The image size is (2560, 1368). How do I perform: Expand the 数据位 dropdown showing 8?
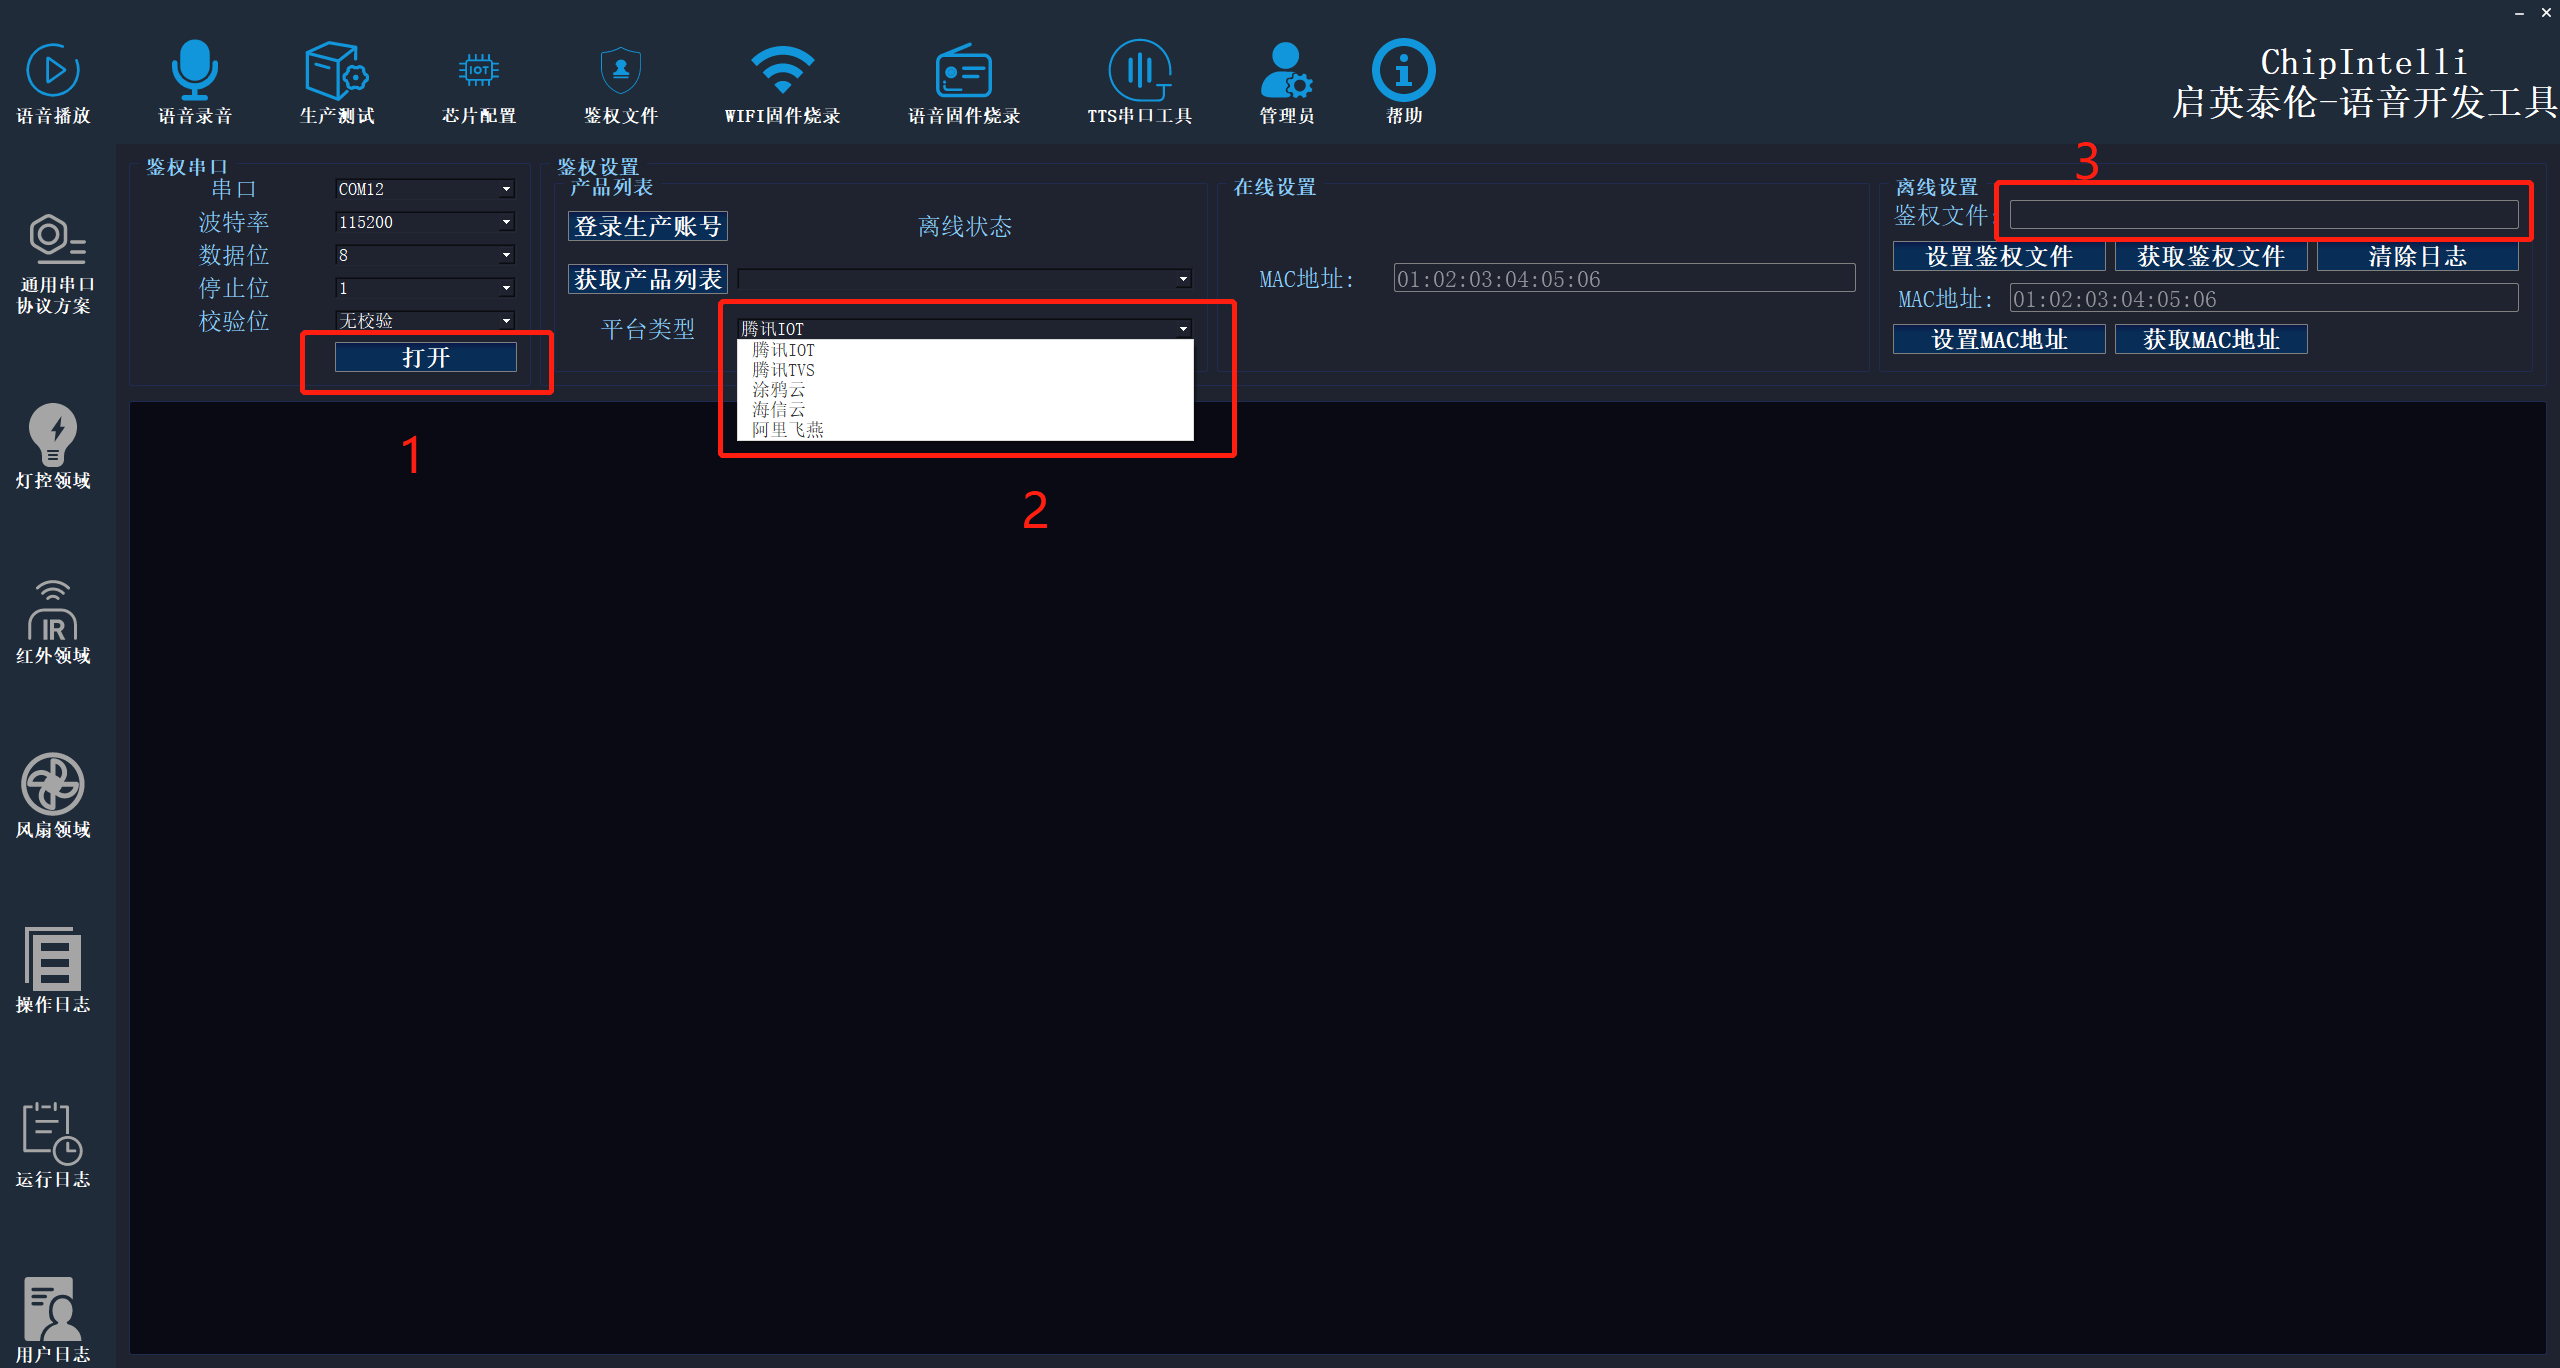[425, 255]
